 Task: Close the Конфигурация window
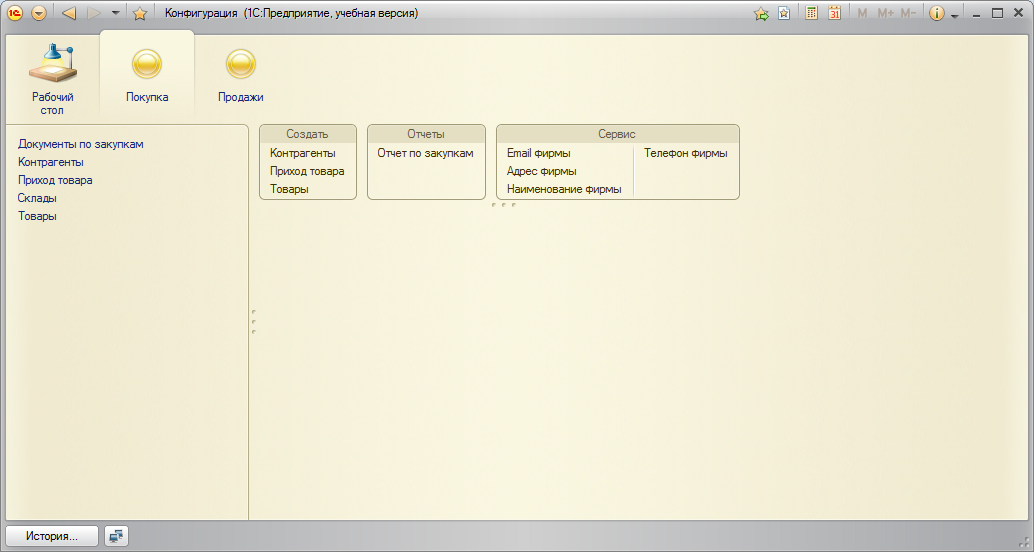tap(1018, 13)
